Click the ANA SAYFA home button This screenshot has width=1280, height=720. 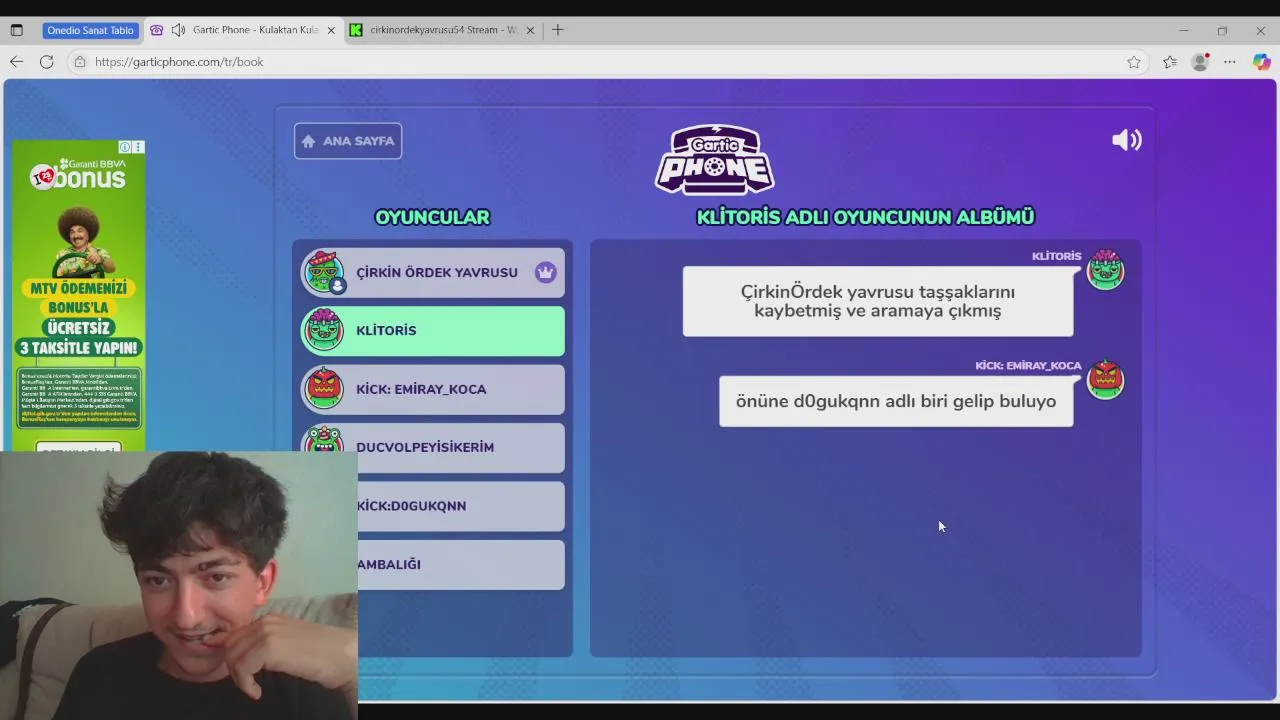click(348, 141)
